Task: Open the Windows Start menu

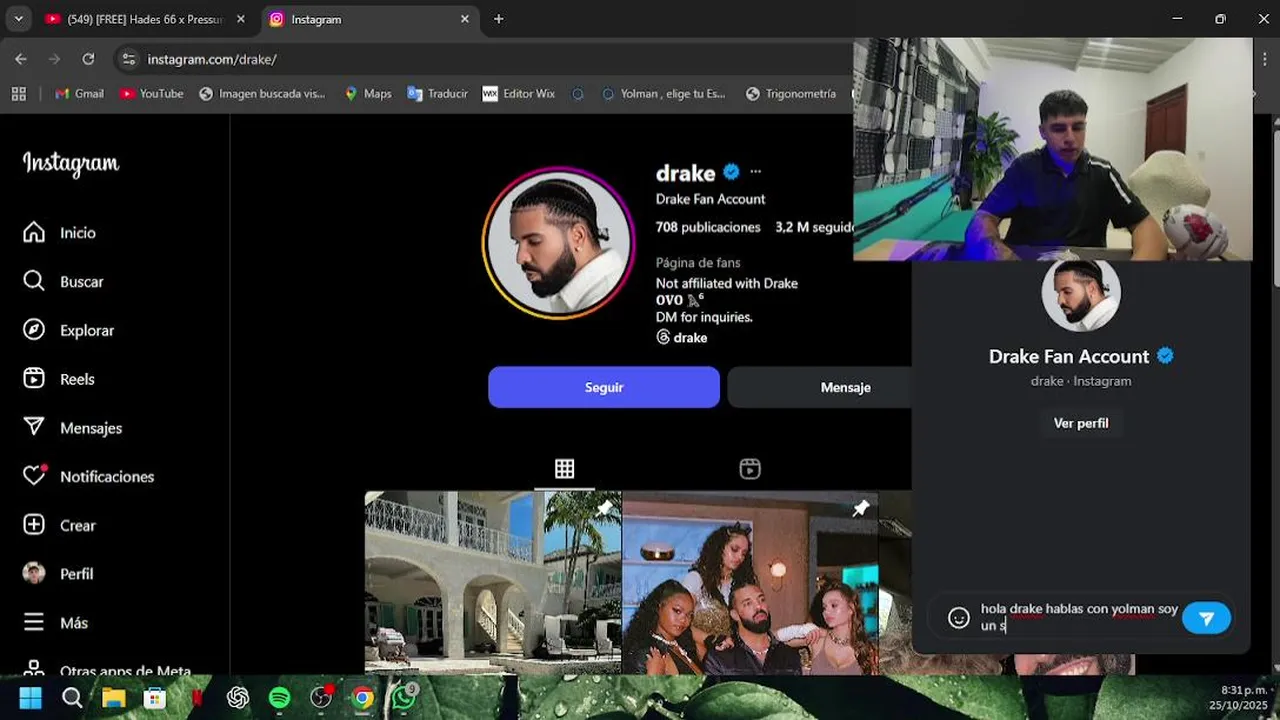Action: pos(30,697)
